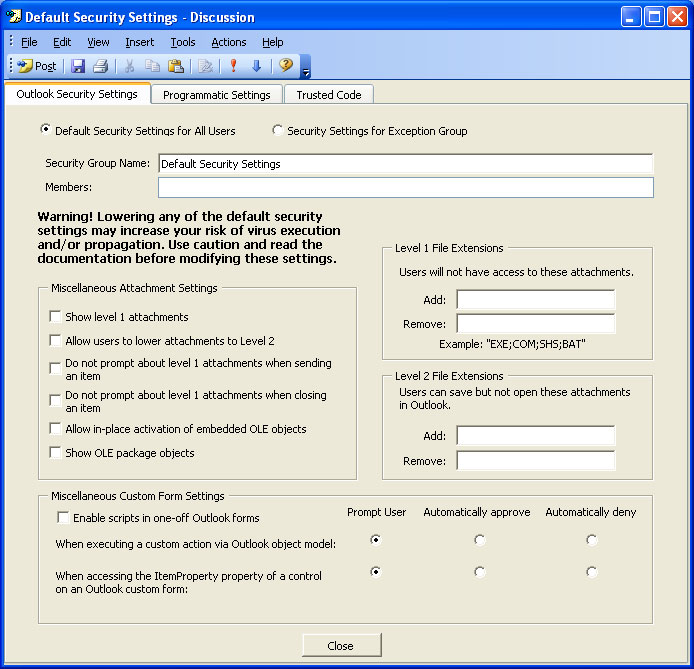
Task: Click the window title bar app icon
Action: [x=14, y=17]
